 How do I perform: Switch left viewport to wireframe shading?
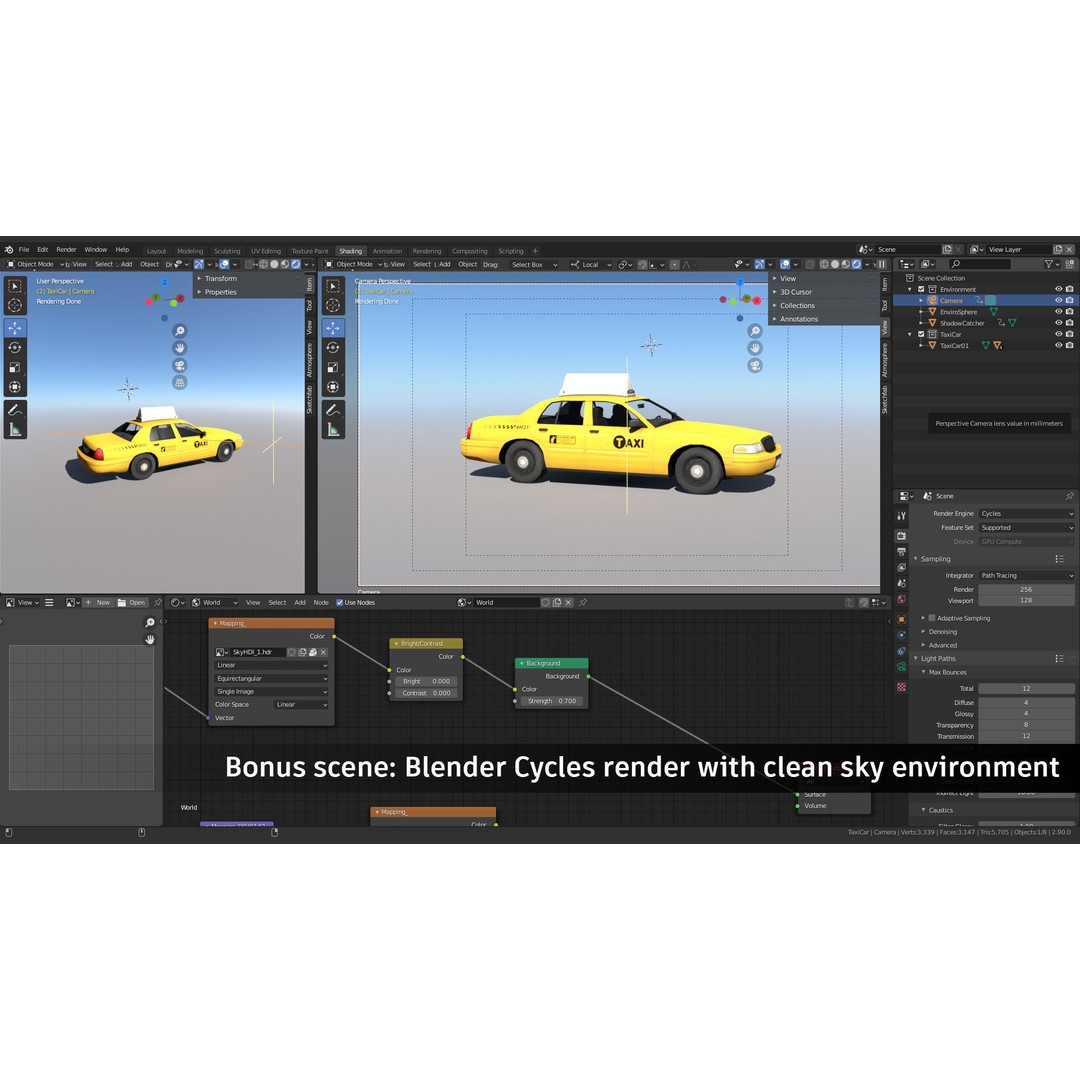(x=263, y=264)
